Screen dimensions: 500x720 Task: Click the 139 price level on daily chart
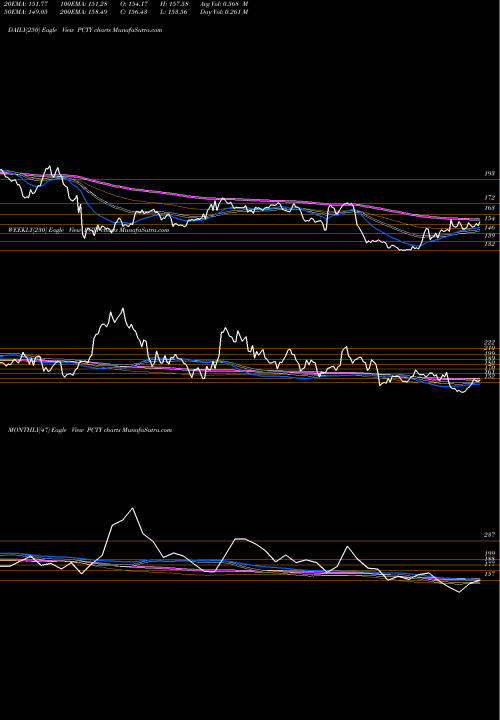tap(490, 236)
